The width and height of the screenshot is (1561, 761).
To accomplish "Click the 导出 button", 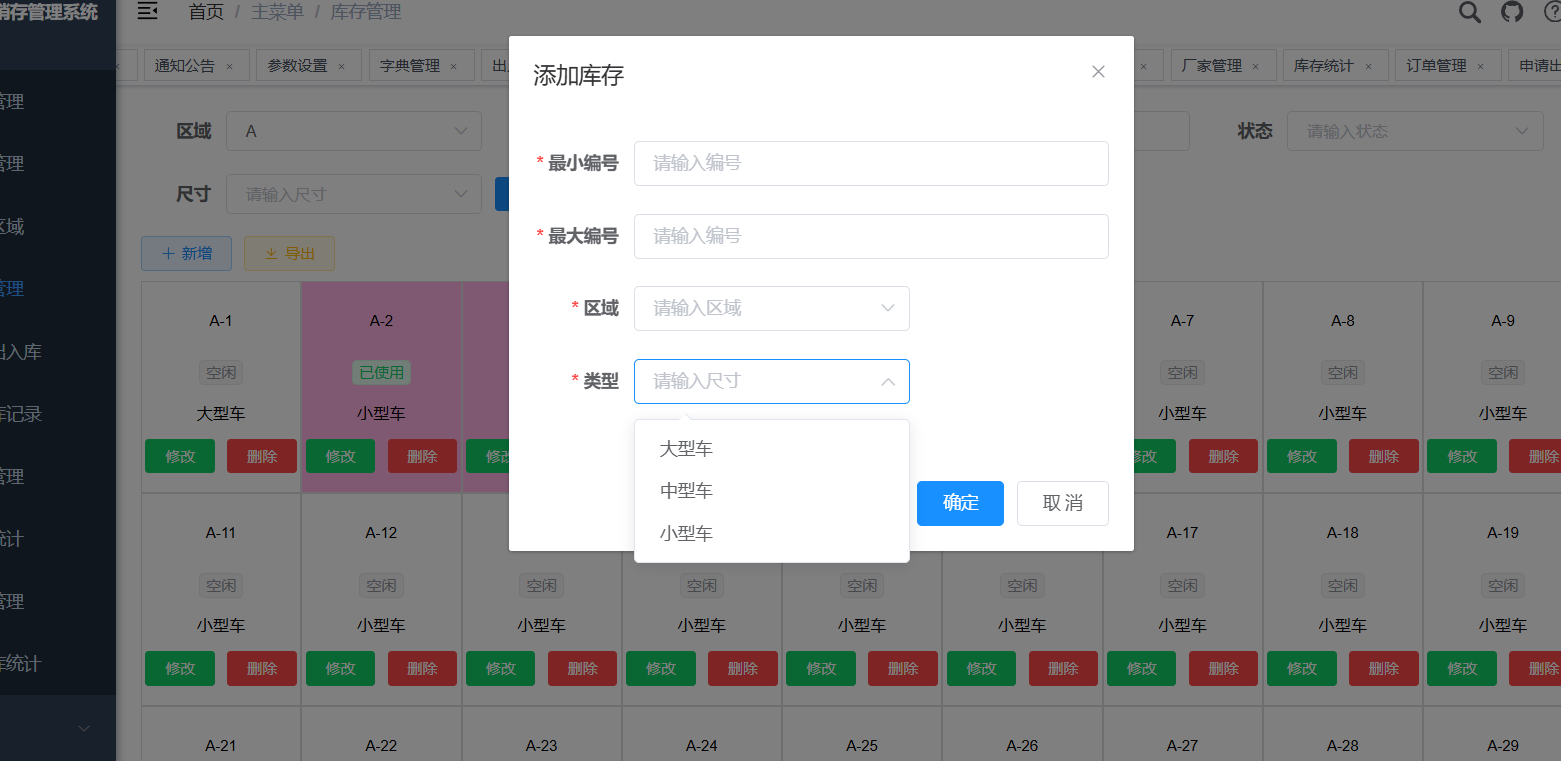I will pyautogui.click(x=289, y=254).
